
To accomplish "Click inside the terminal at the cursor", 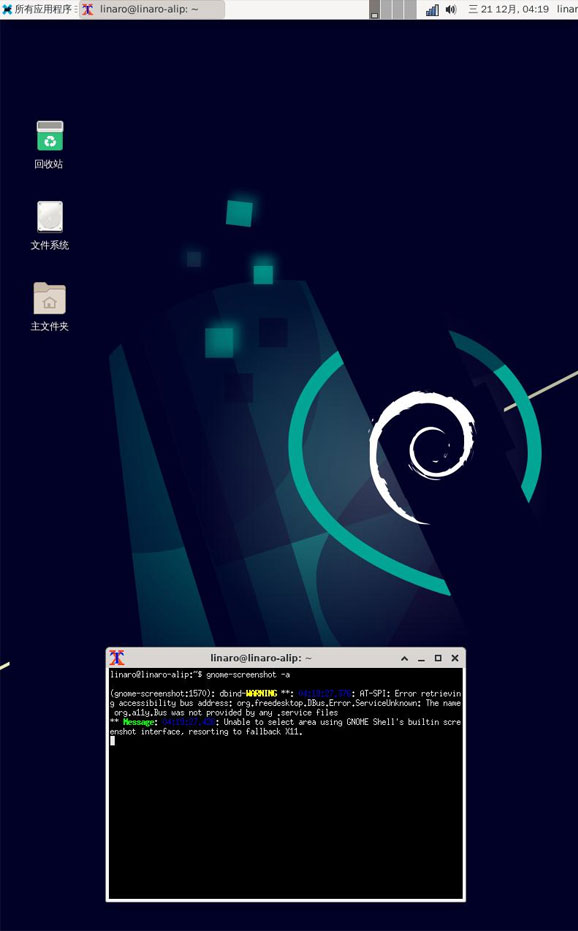I will [x=112, y=740].
